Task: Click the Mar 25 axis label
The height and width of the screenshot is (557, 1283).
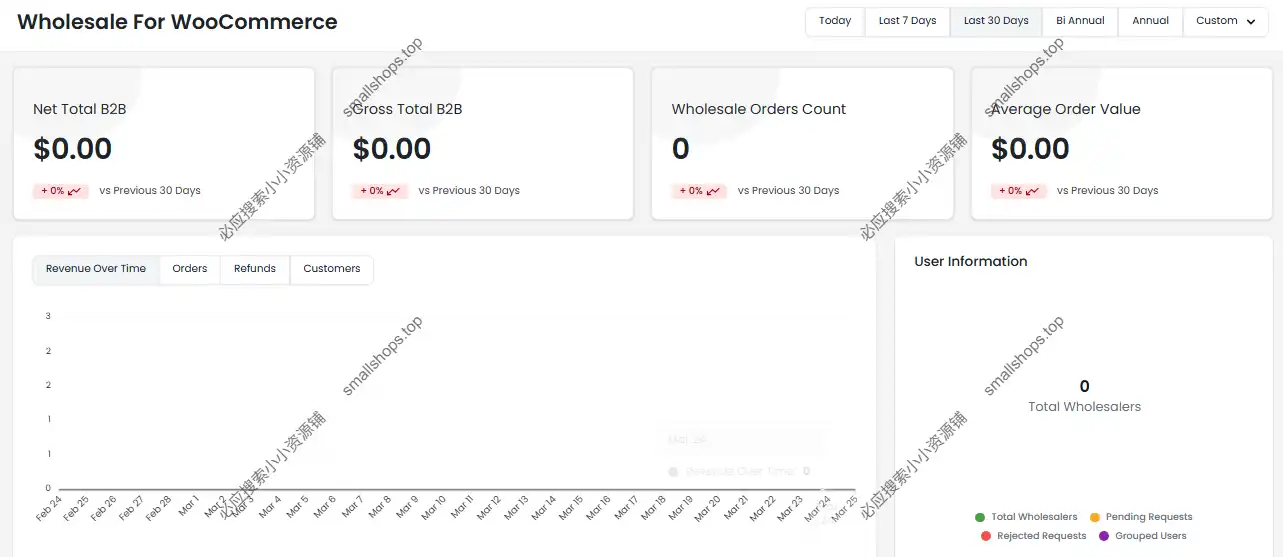Action: [x=847, y=508]
